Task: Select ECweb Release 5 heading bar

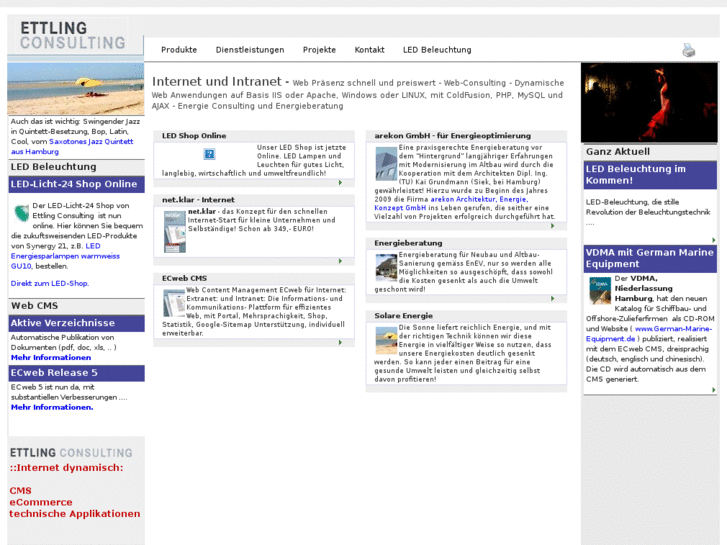Action: (x=77, y=373)
